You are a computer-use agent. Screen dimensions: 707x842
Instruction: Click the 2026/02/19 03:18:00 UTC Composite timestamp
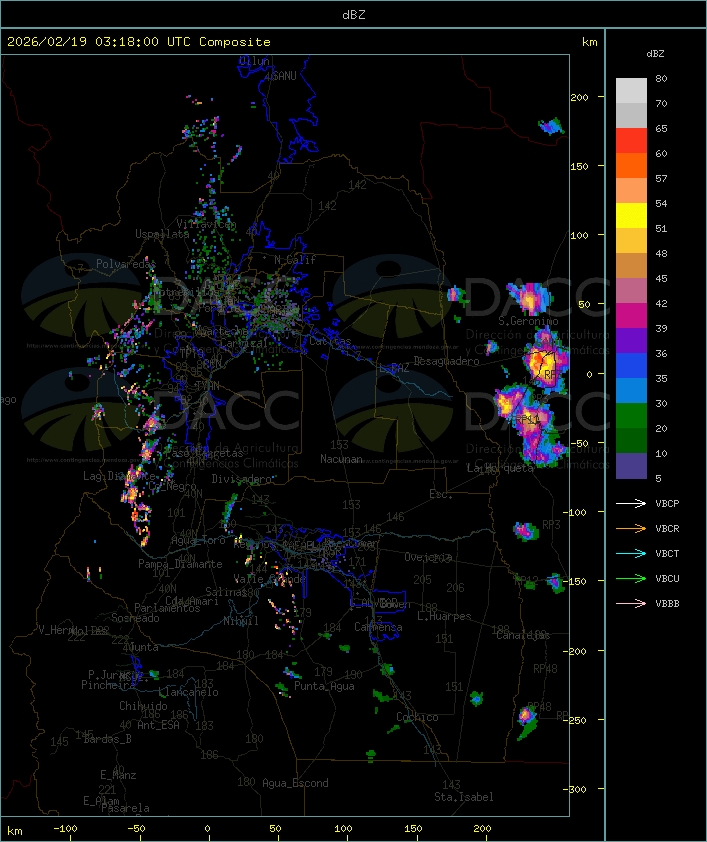(x=139, y=42)
